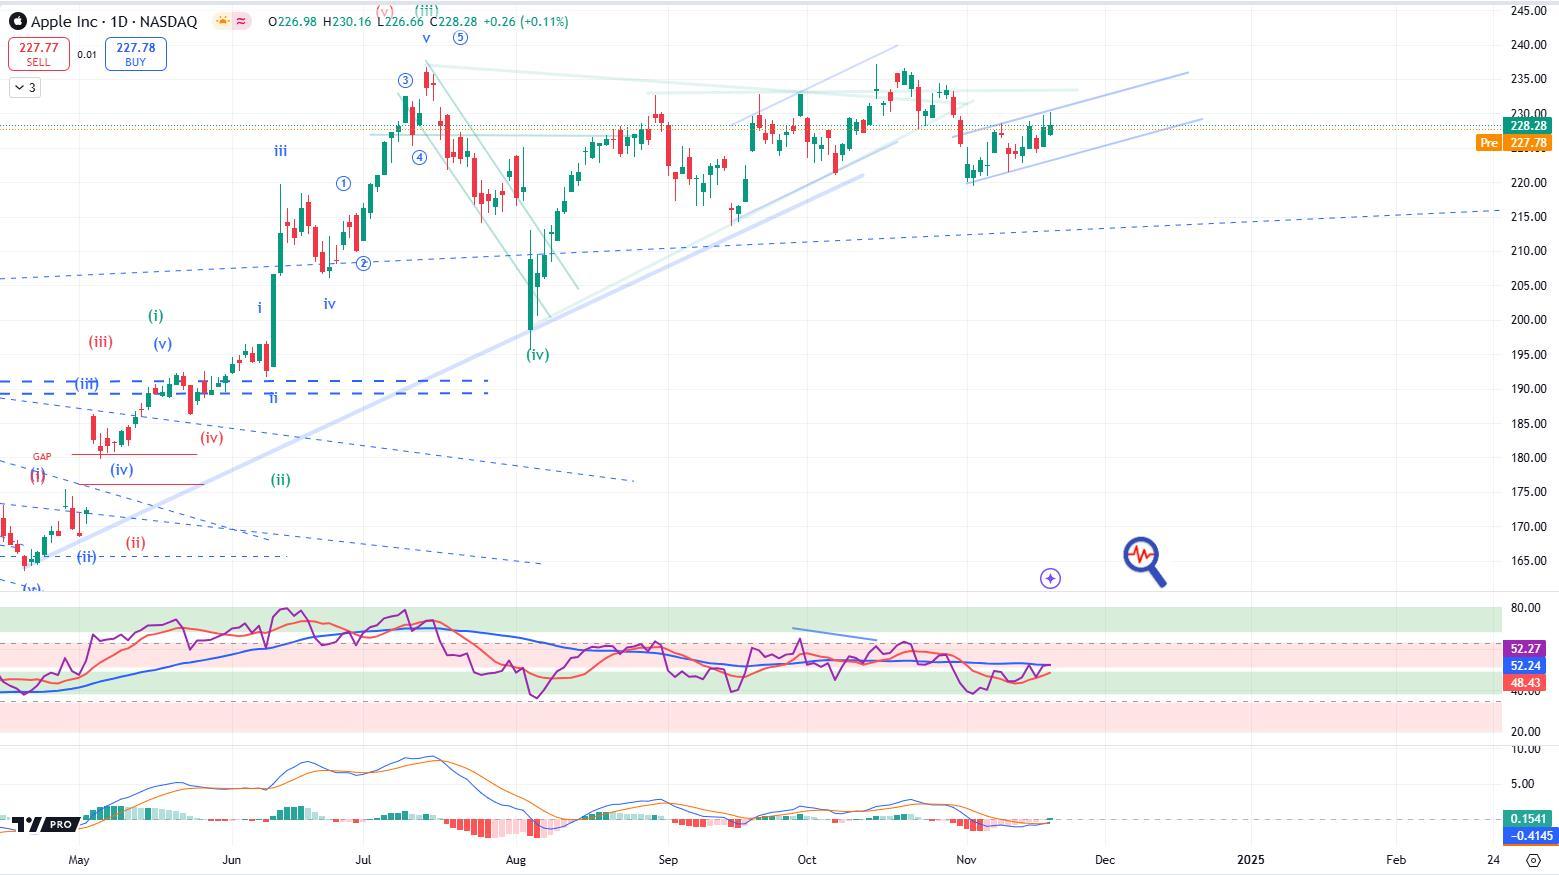Select the circled 2 wave label
1559x875 pixels.
364,263
